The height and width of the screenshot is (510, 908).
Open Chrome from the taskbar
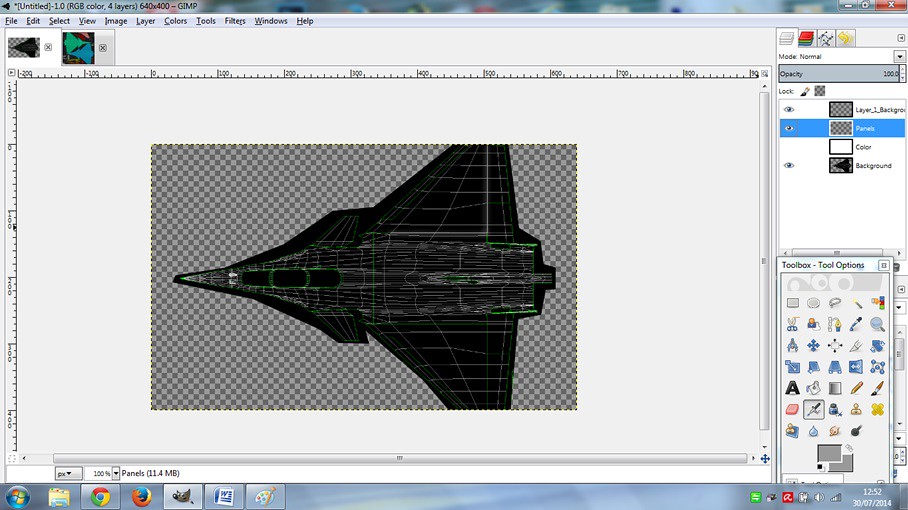[100, 497]
